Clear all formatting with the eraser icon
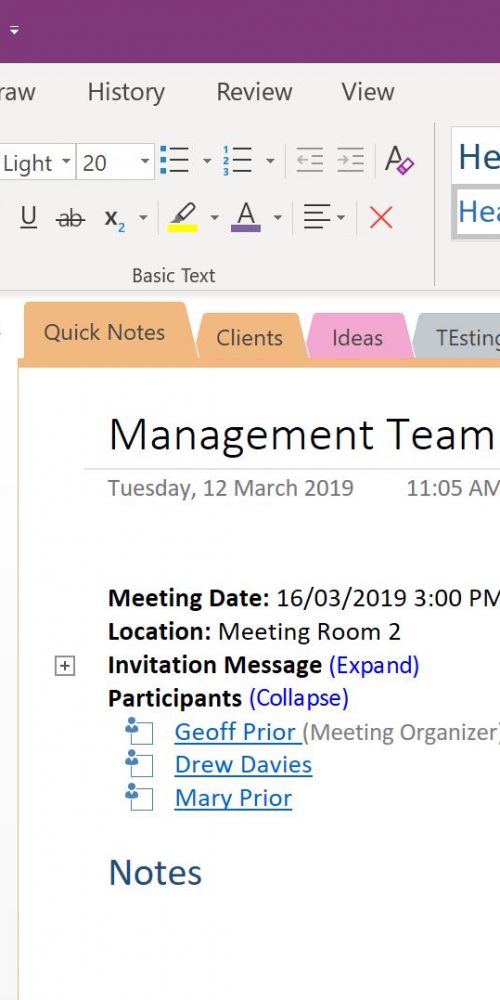Viewport: 500px width, 1000px height. pos(399,160)
